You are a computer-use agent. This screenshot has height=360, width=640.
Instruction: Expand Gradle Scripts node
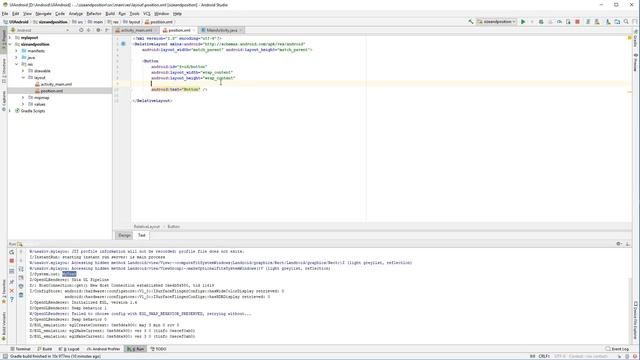(10, 111)
